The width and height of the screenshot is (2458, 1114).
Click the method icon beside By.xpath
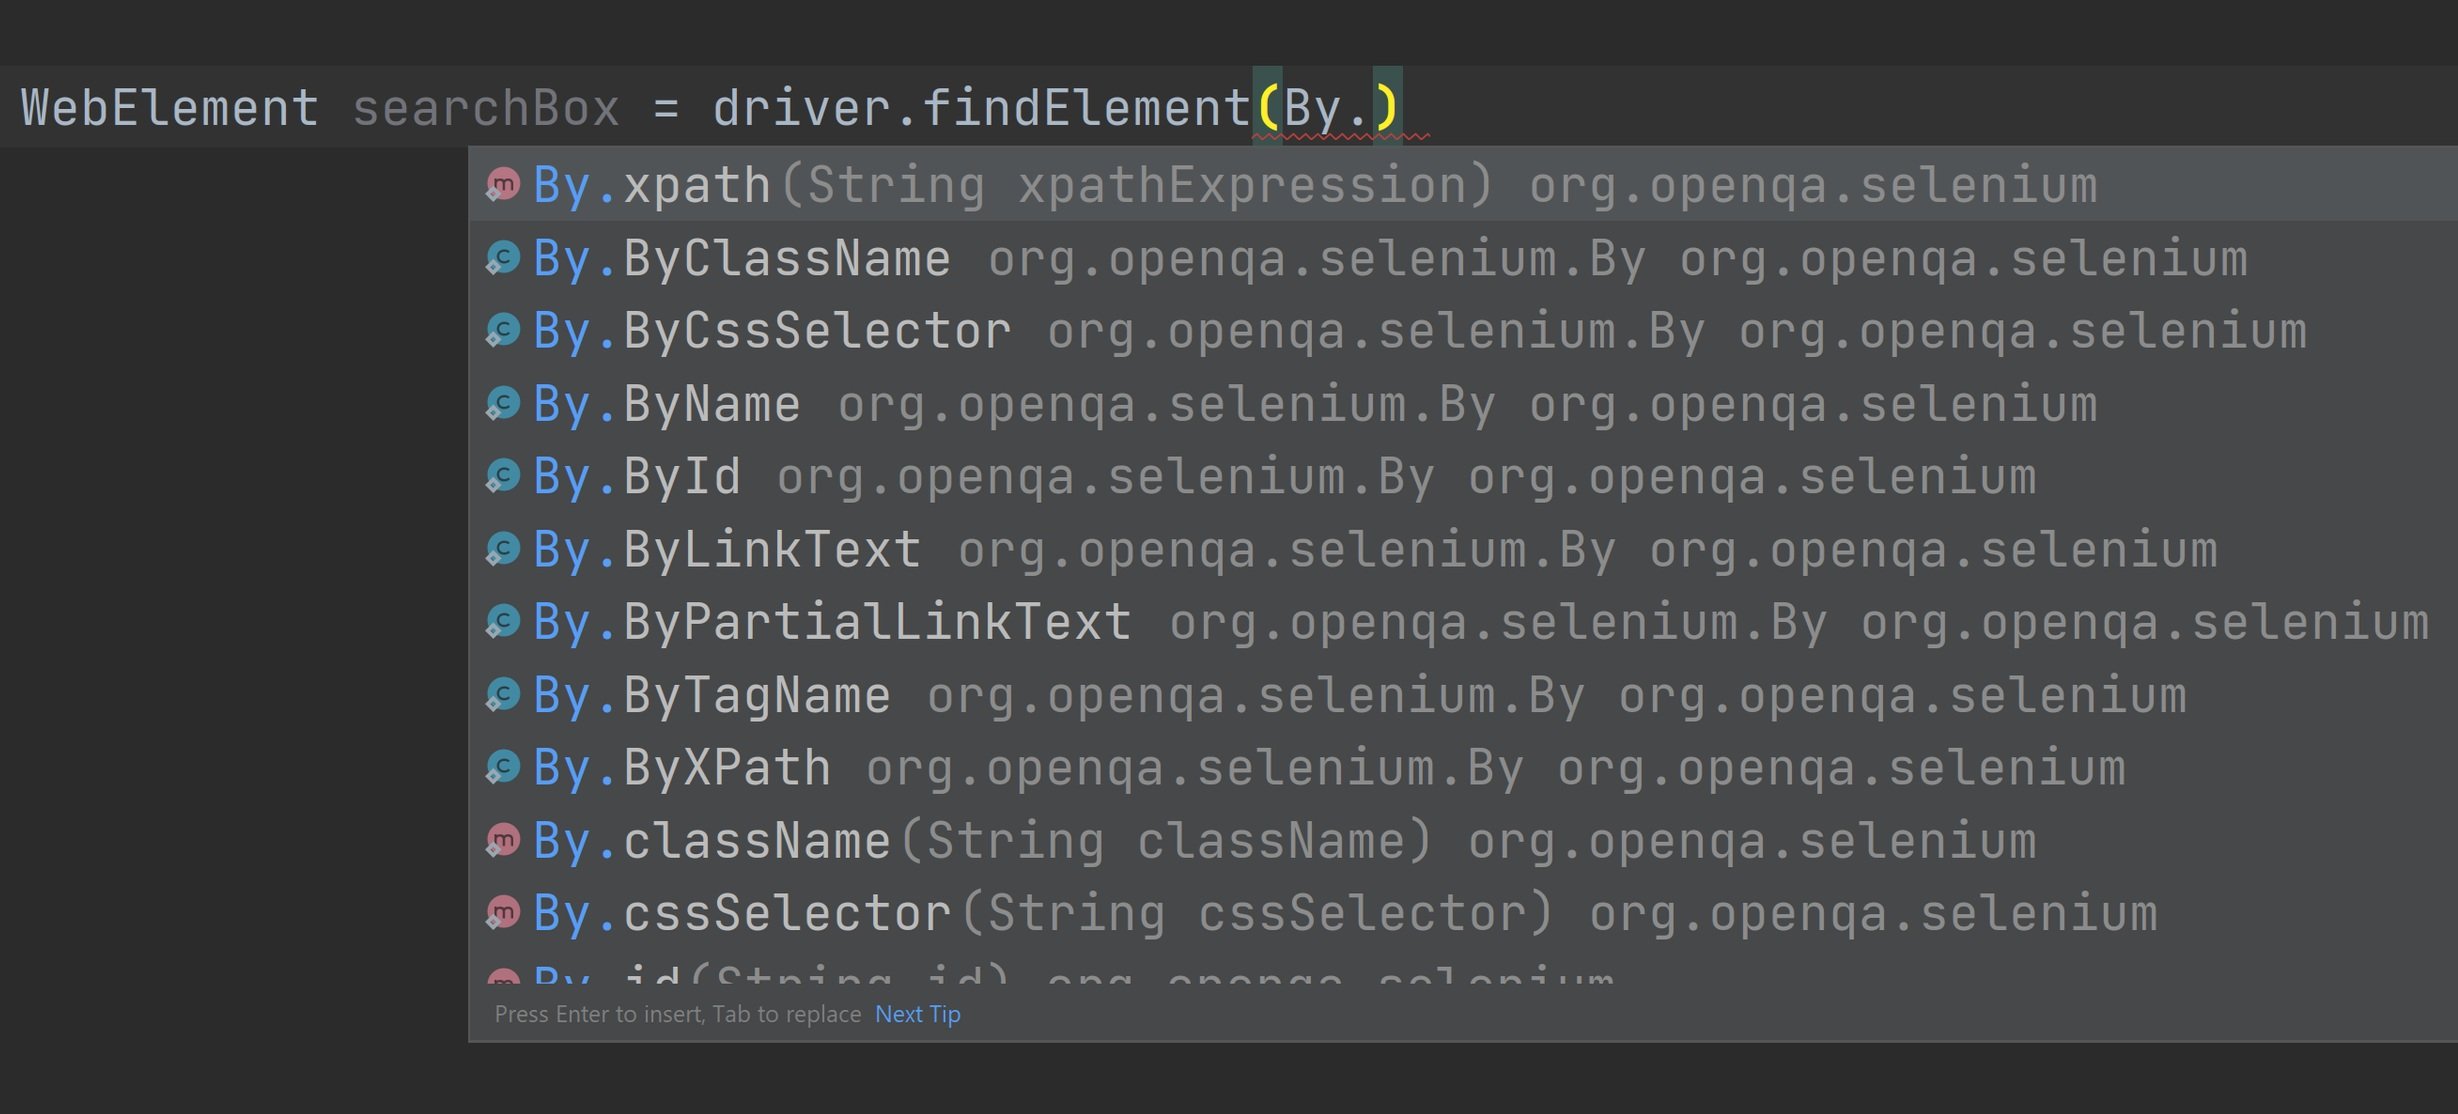[503, 184]
